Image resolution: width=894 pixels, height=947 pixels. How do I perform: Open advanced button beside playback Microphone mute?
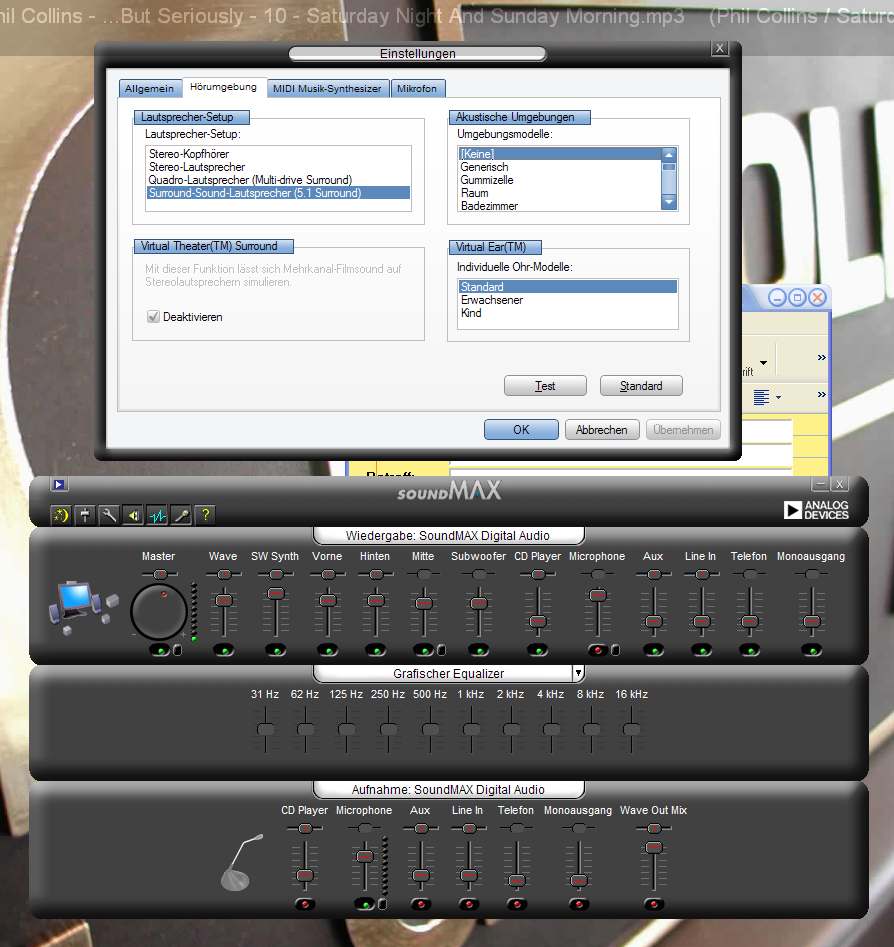click(x=615, y=650)
